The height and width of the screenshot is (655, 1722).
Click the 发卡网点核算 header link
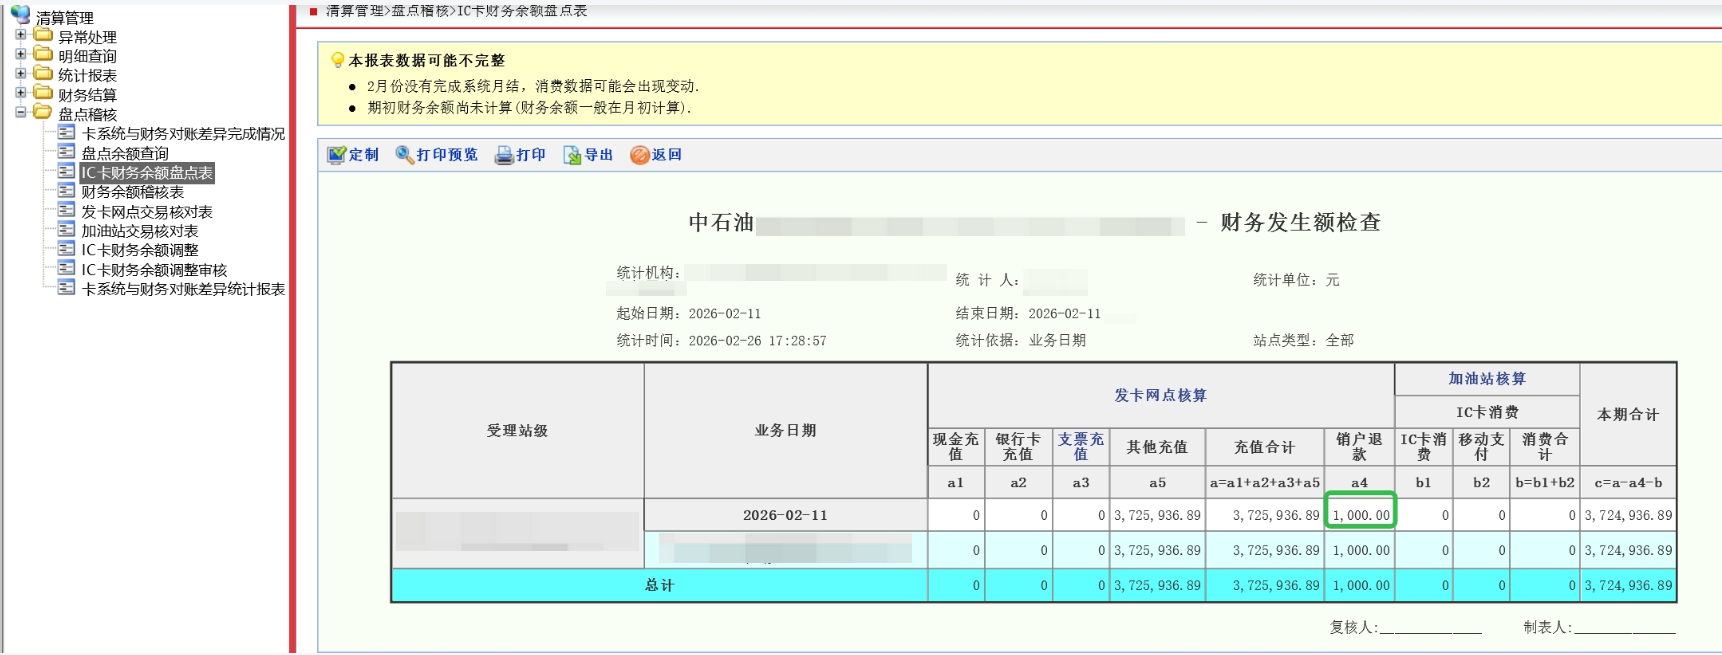pyautogui.click(x=1160, y=395)
